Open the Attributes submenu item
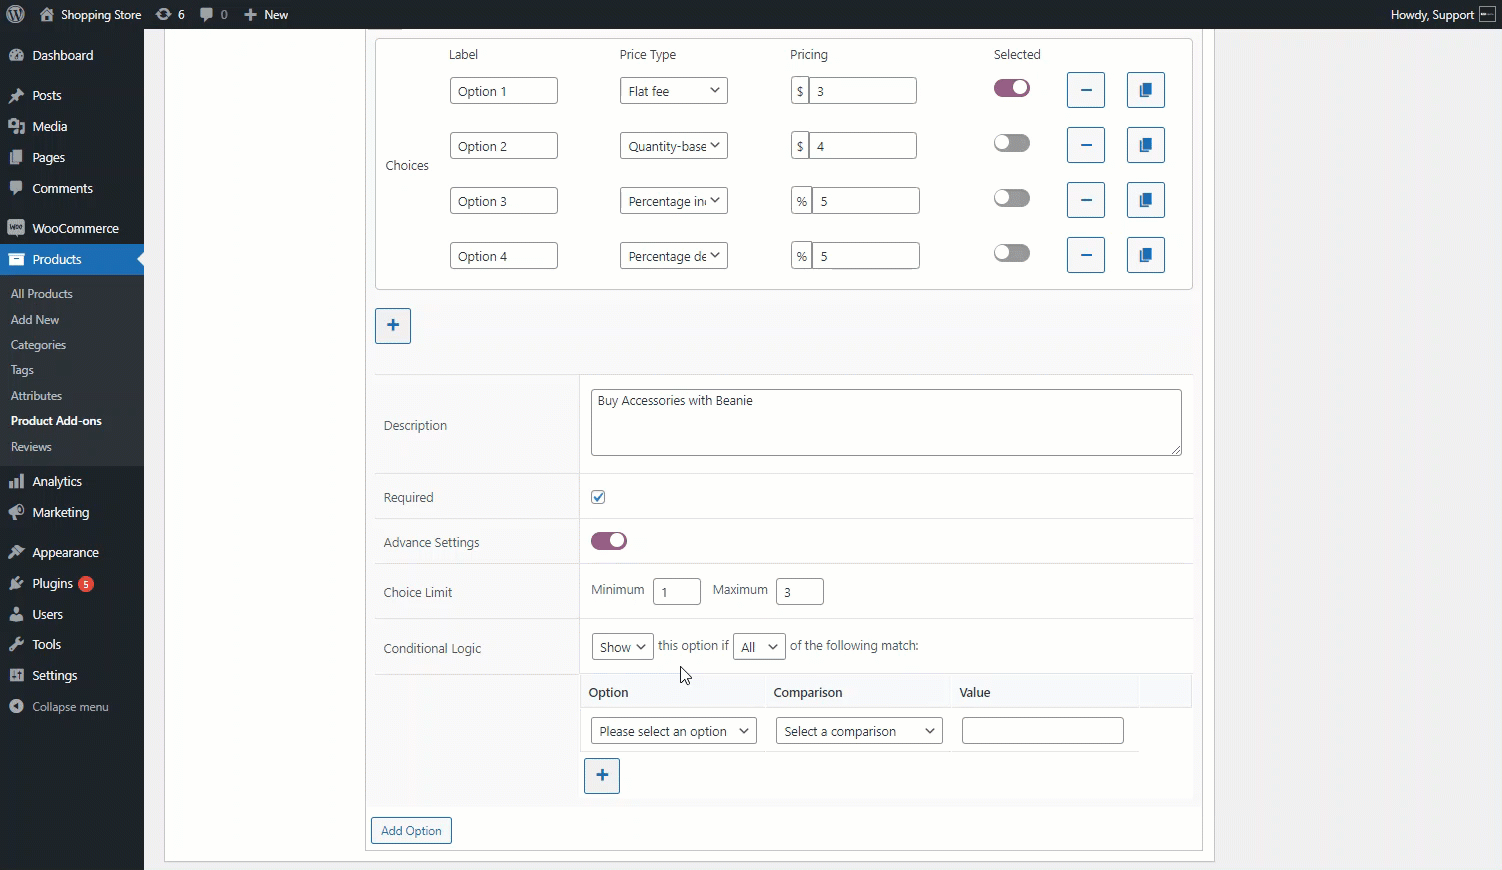Screen dimensions: 1502x870 (x=36, y=395)
